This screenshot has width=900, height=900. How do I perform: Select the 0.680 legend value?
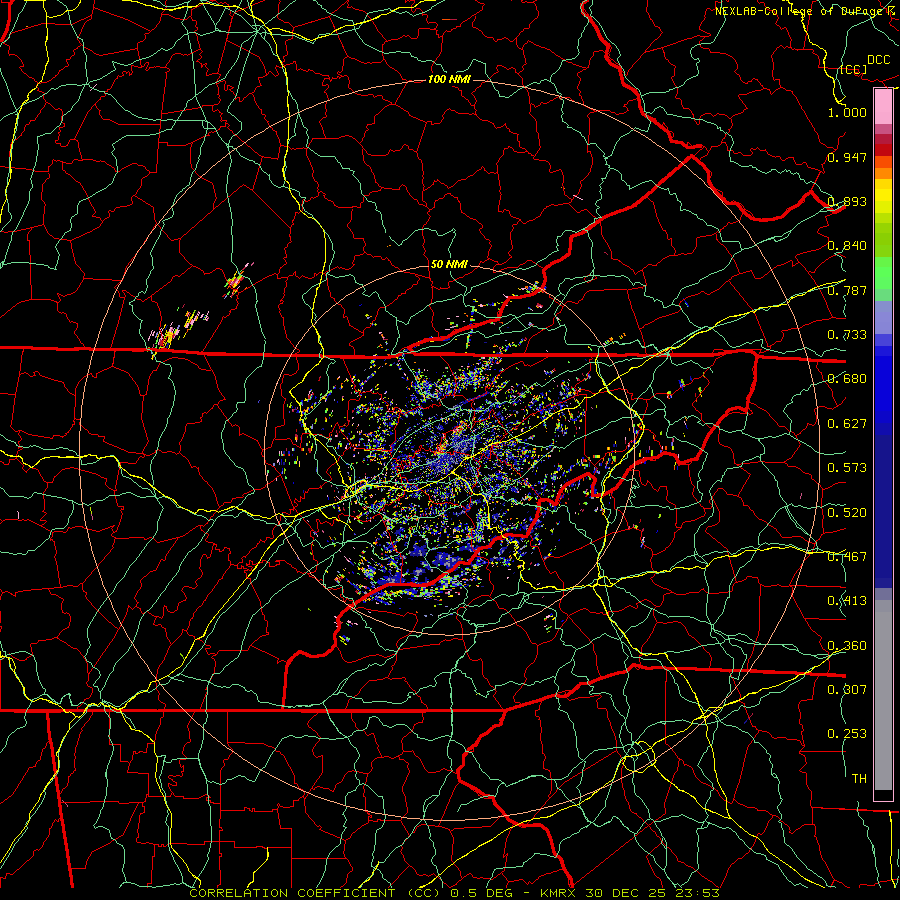point(847,379)
